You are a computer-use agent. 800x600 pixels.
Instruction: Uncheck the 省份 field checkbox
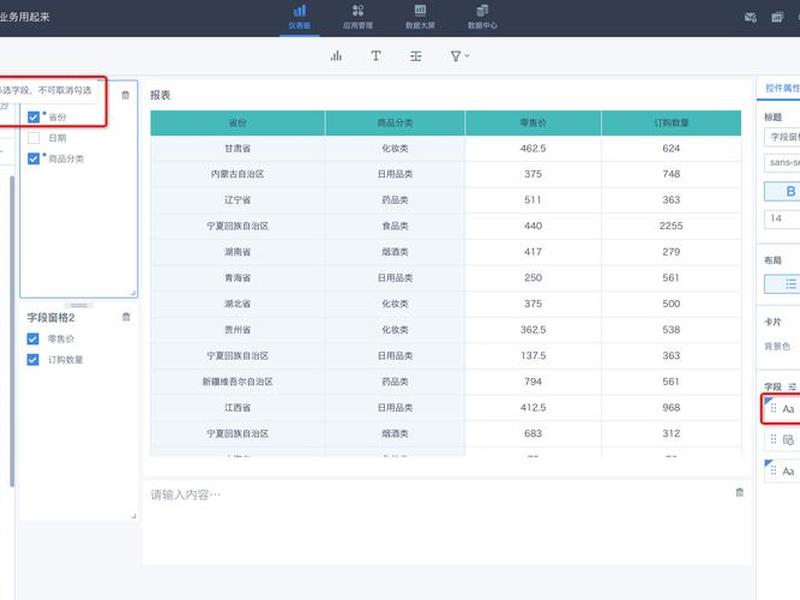coord(34,117)
